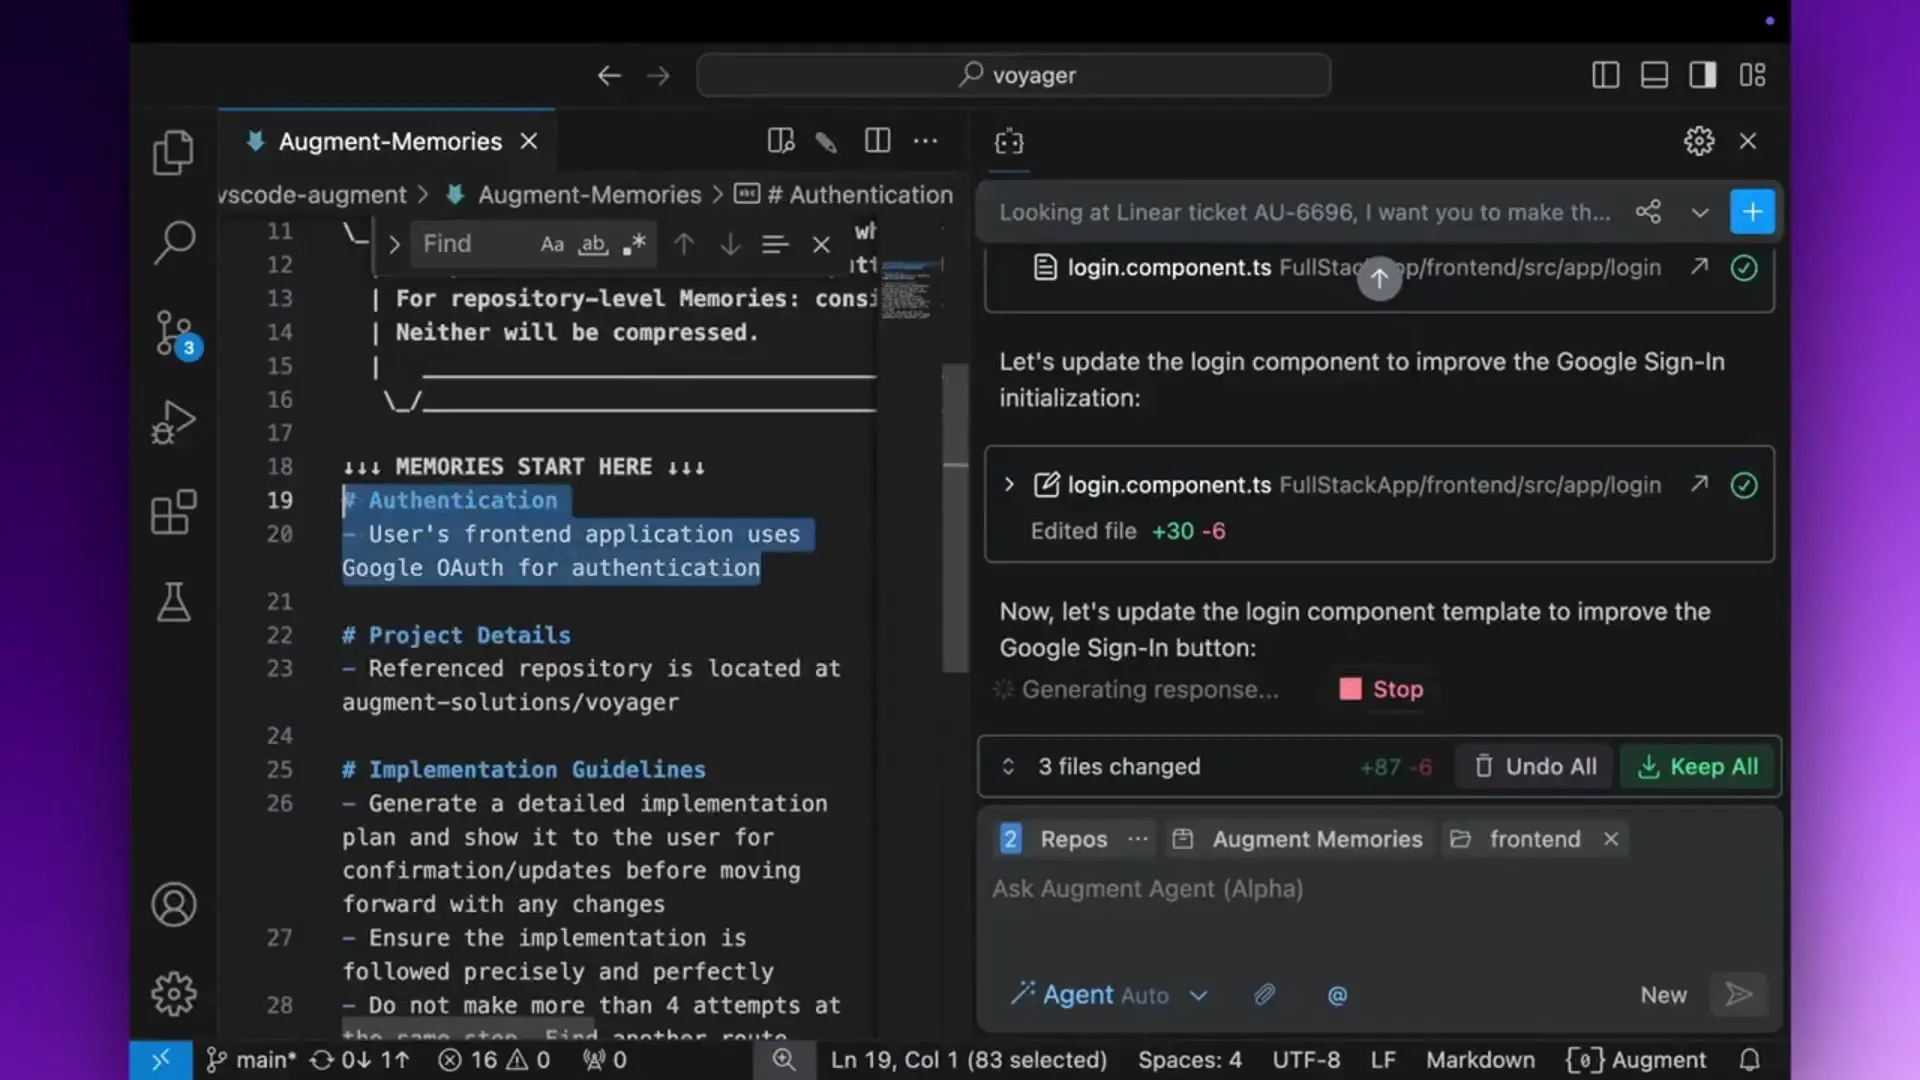Image resolution: width=1920 pixels, height=1080 pixels.
Task: Open remote window status bar button
Action: pyautogui.click(x=160, y=1060)
